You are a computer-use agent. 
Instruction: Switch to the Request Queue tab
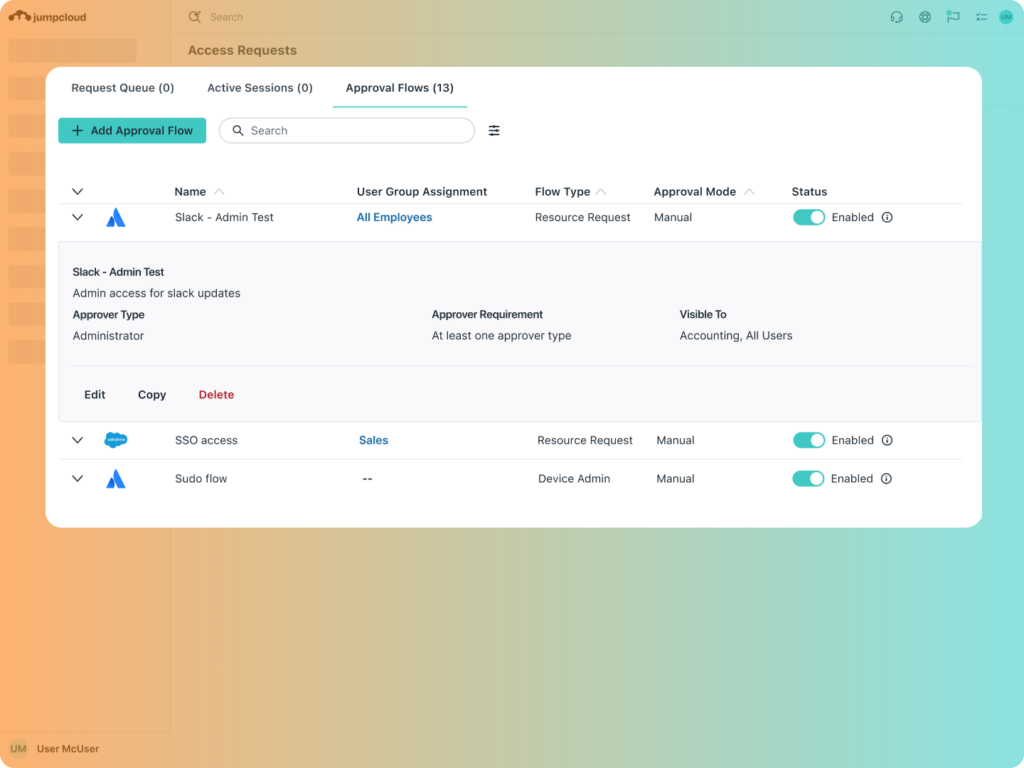pos(123,88)
